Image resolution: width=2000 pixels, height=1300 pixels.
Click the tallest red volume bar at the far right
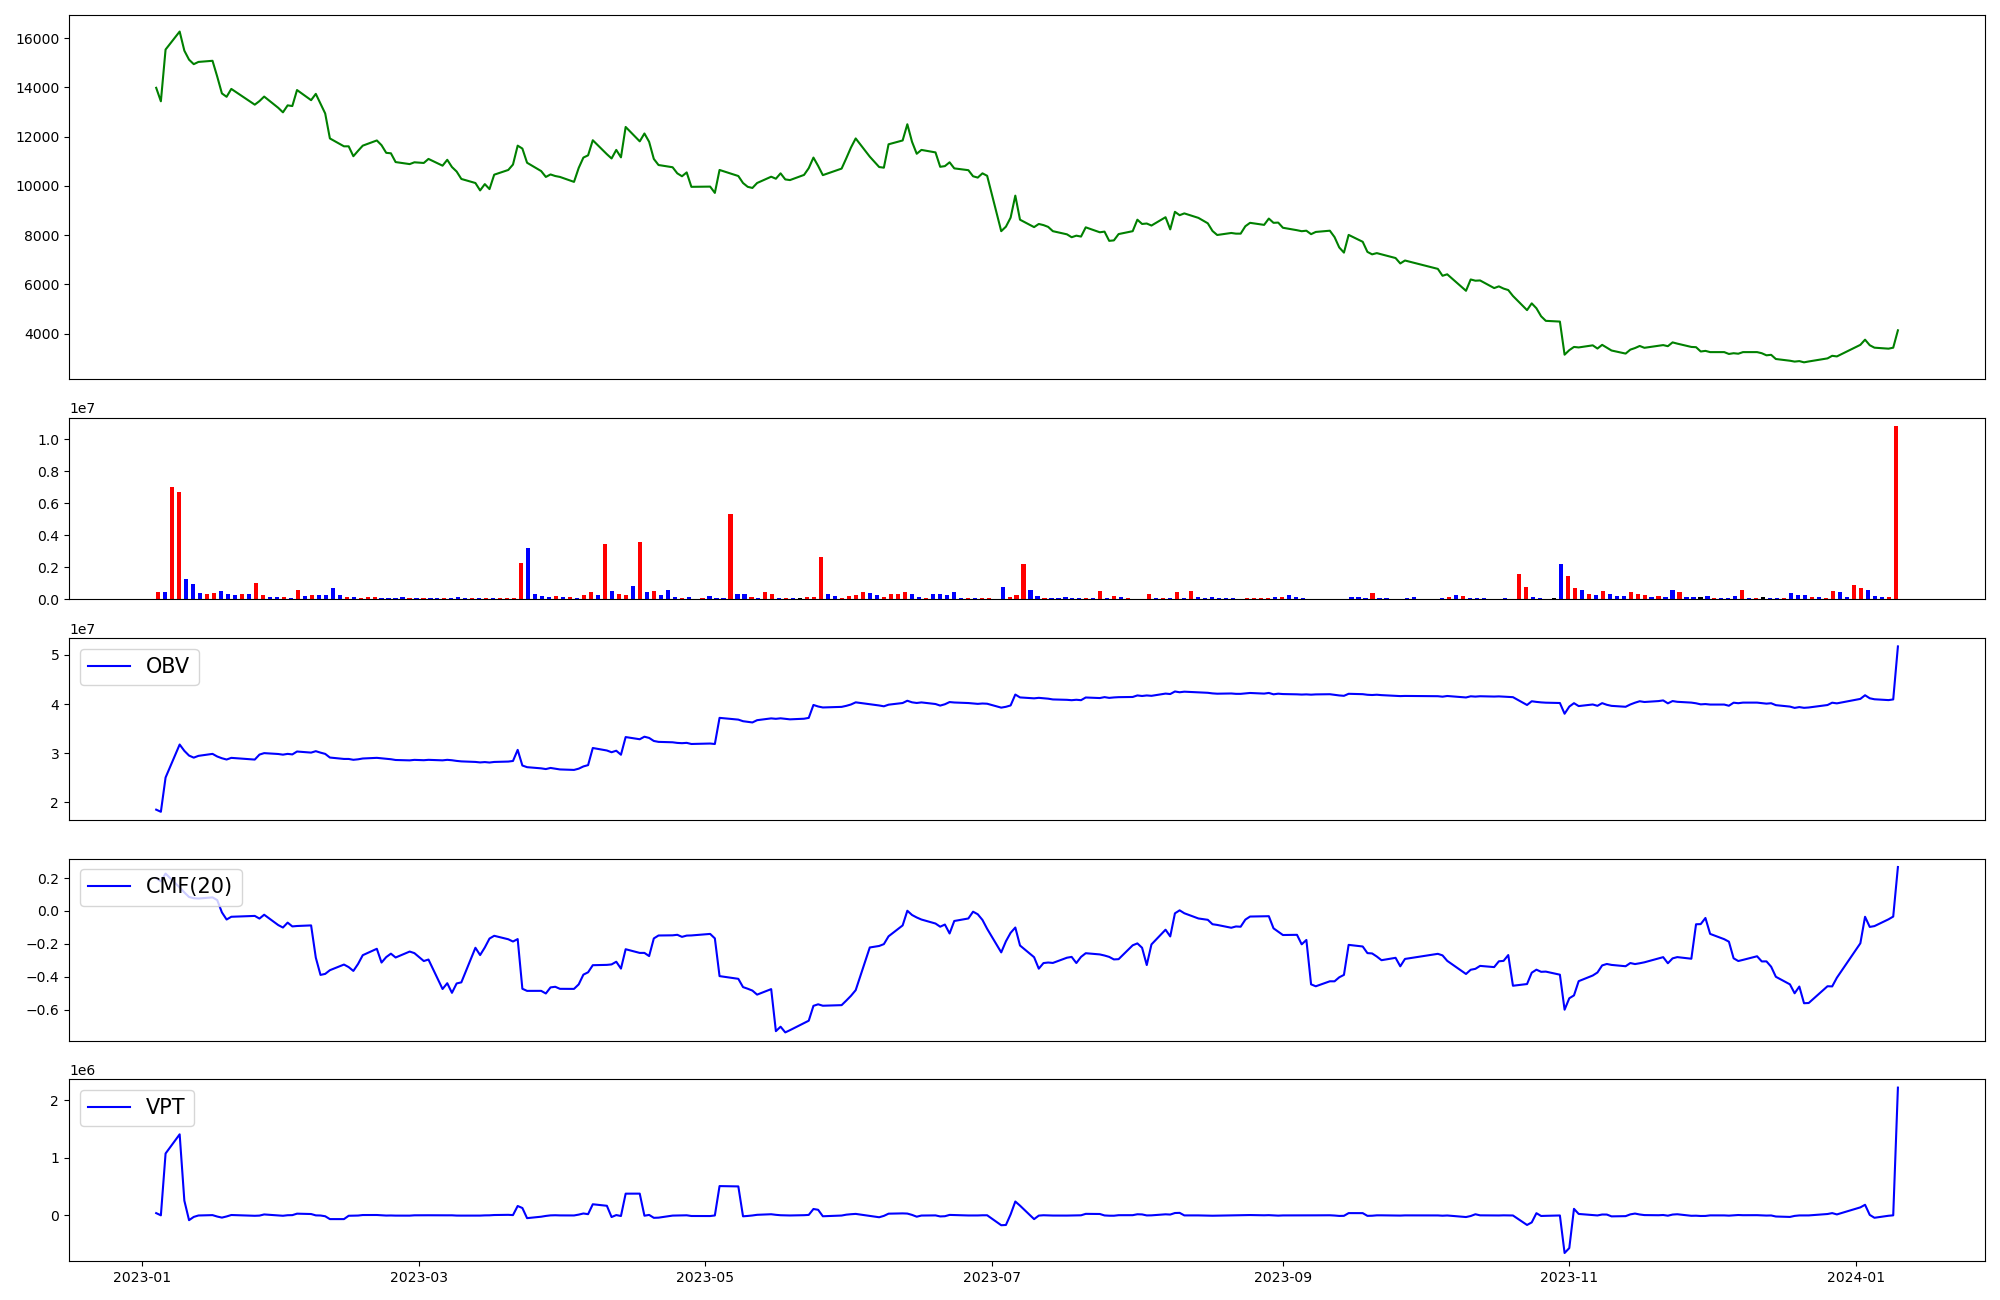pyautogui.click(x=1895, y=513)
